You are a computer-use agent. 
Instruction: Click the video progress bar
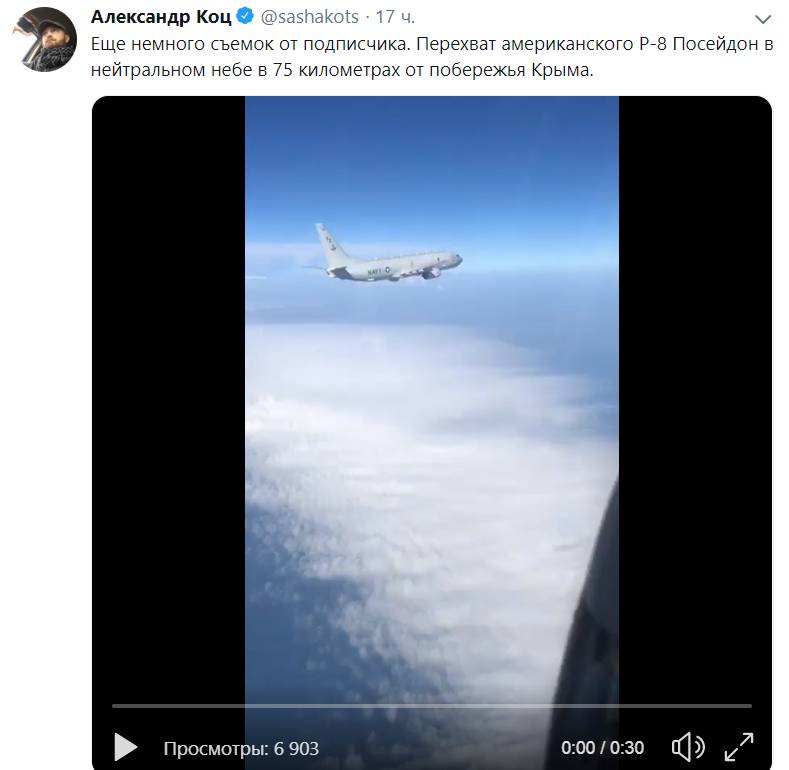(432, 706)
